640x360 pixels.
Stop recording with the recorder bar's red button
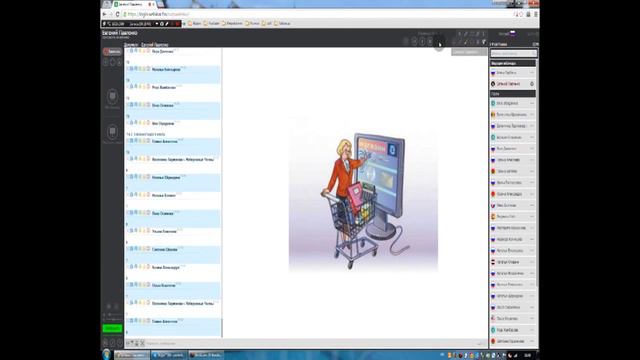(x=178, y=24)
